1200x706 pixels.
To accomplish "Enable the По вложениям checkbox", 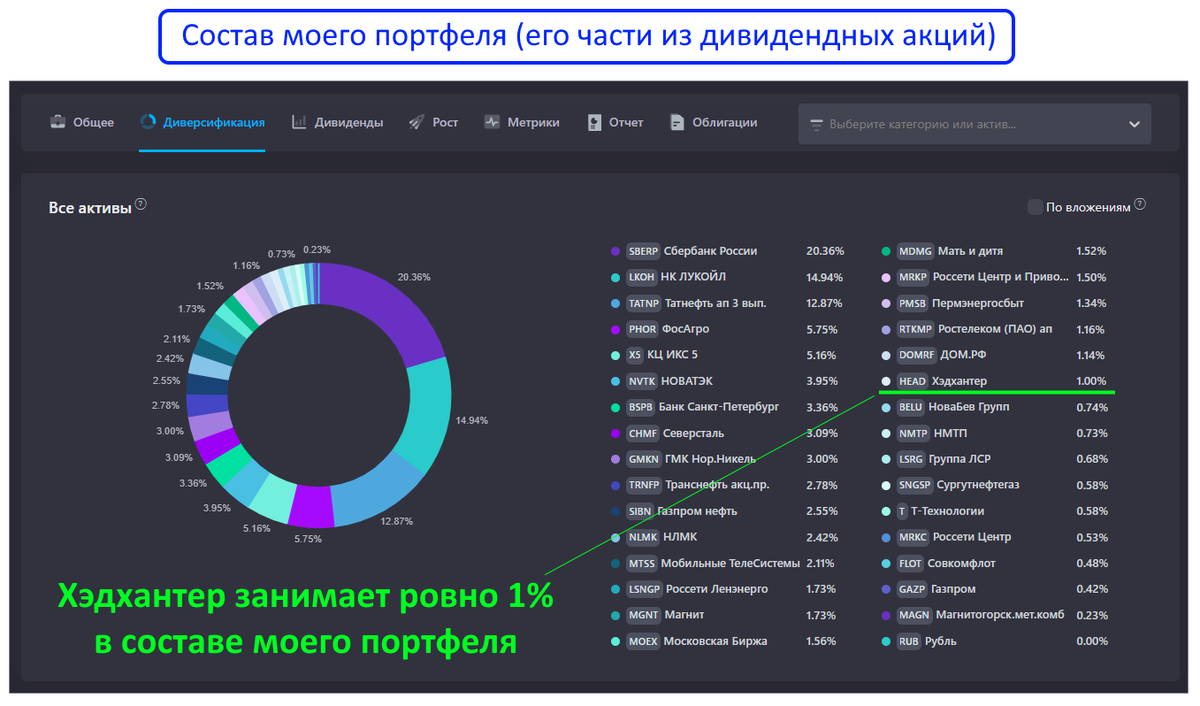I will tap(1035, 207).
